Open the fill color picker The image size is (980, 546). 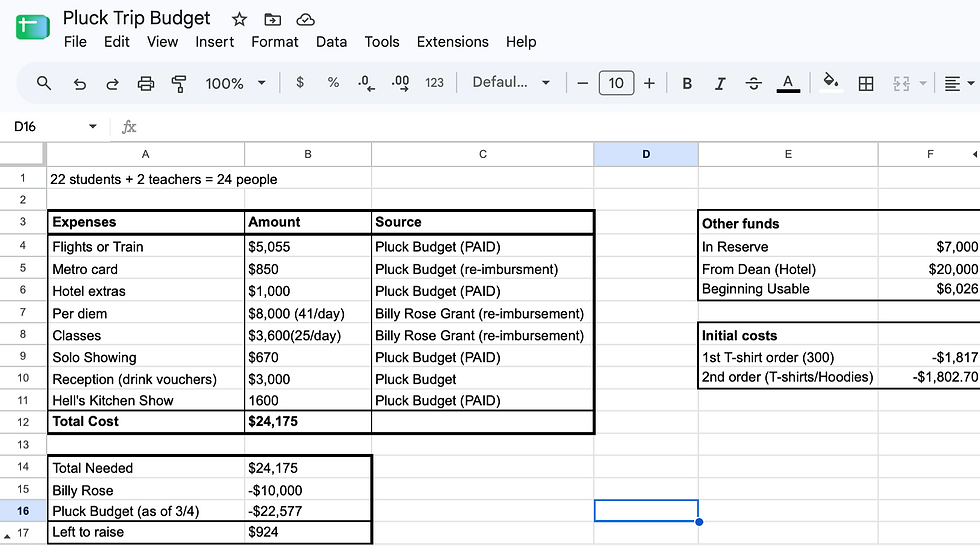[830, 82]
